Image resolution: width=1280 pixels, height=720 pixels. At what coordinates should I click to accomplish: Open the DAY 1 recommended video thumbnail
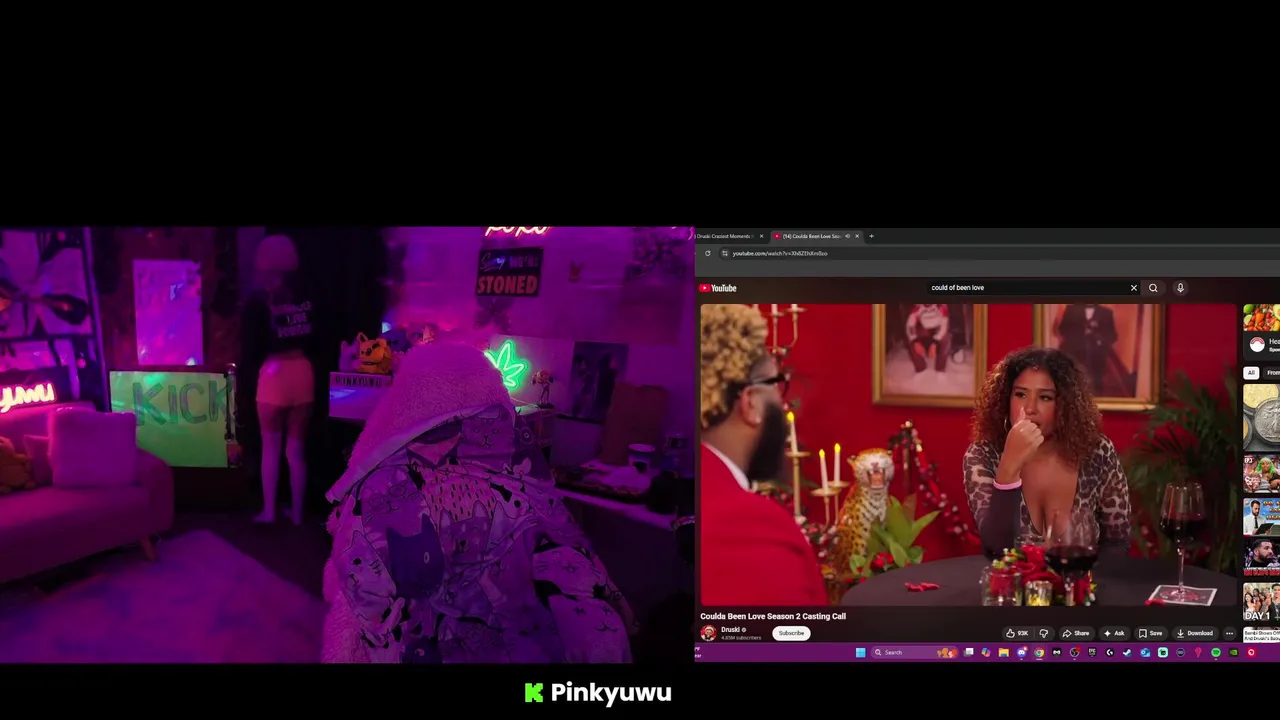1262,602
